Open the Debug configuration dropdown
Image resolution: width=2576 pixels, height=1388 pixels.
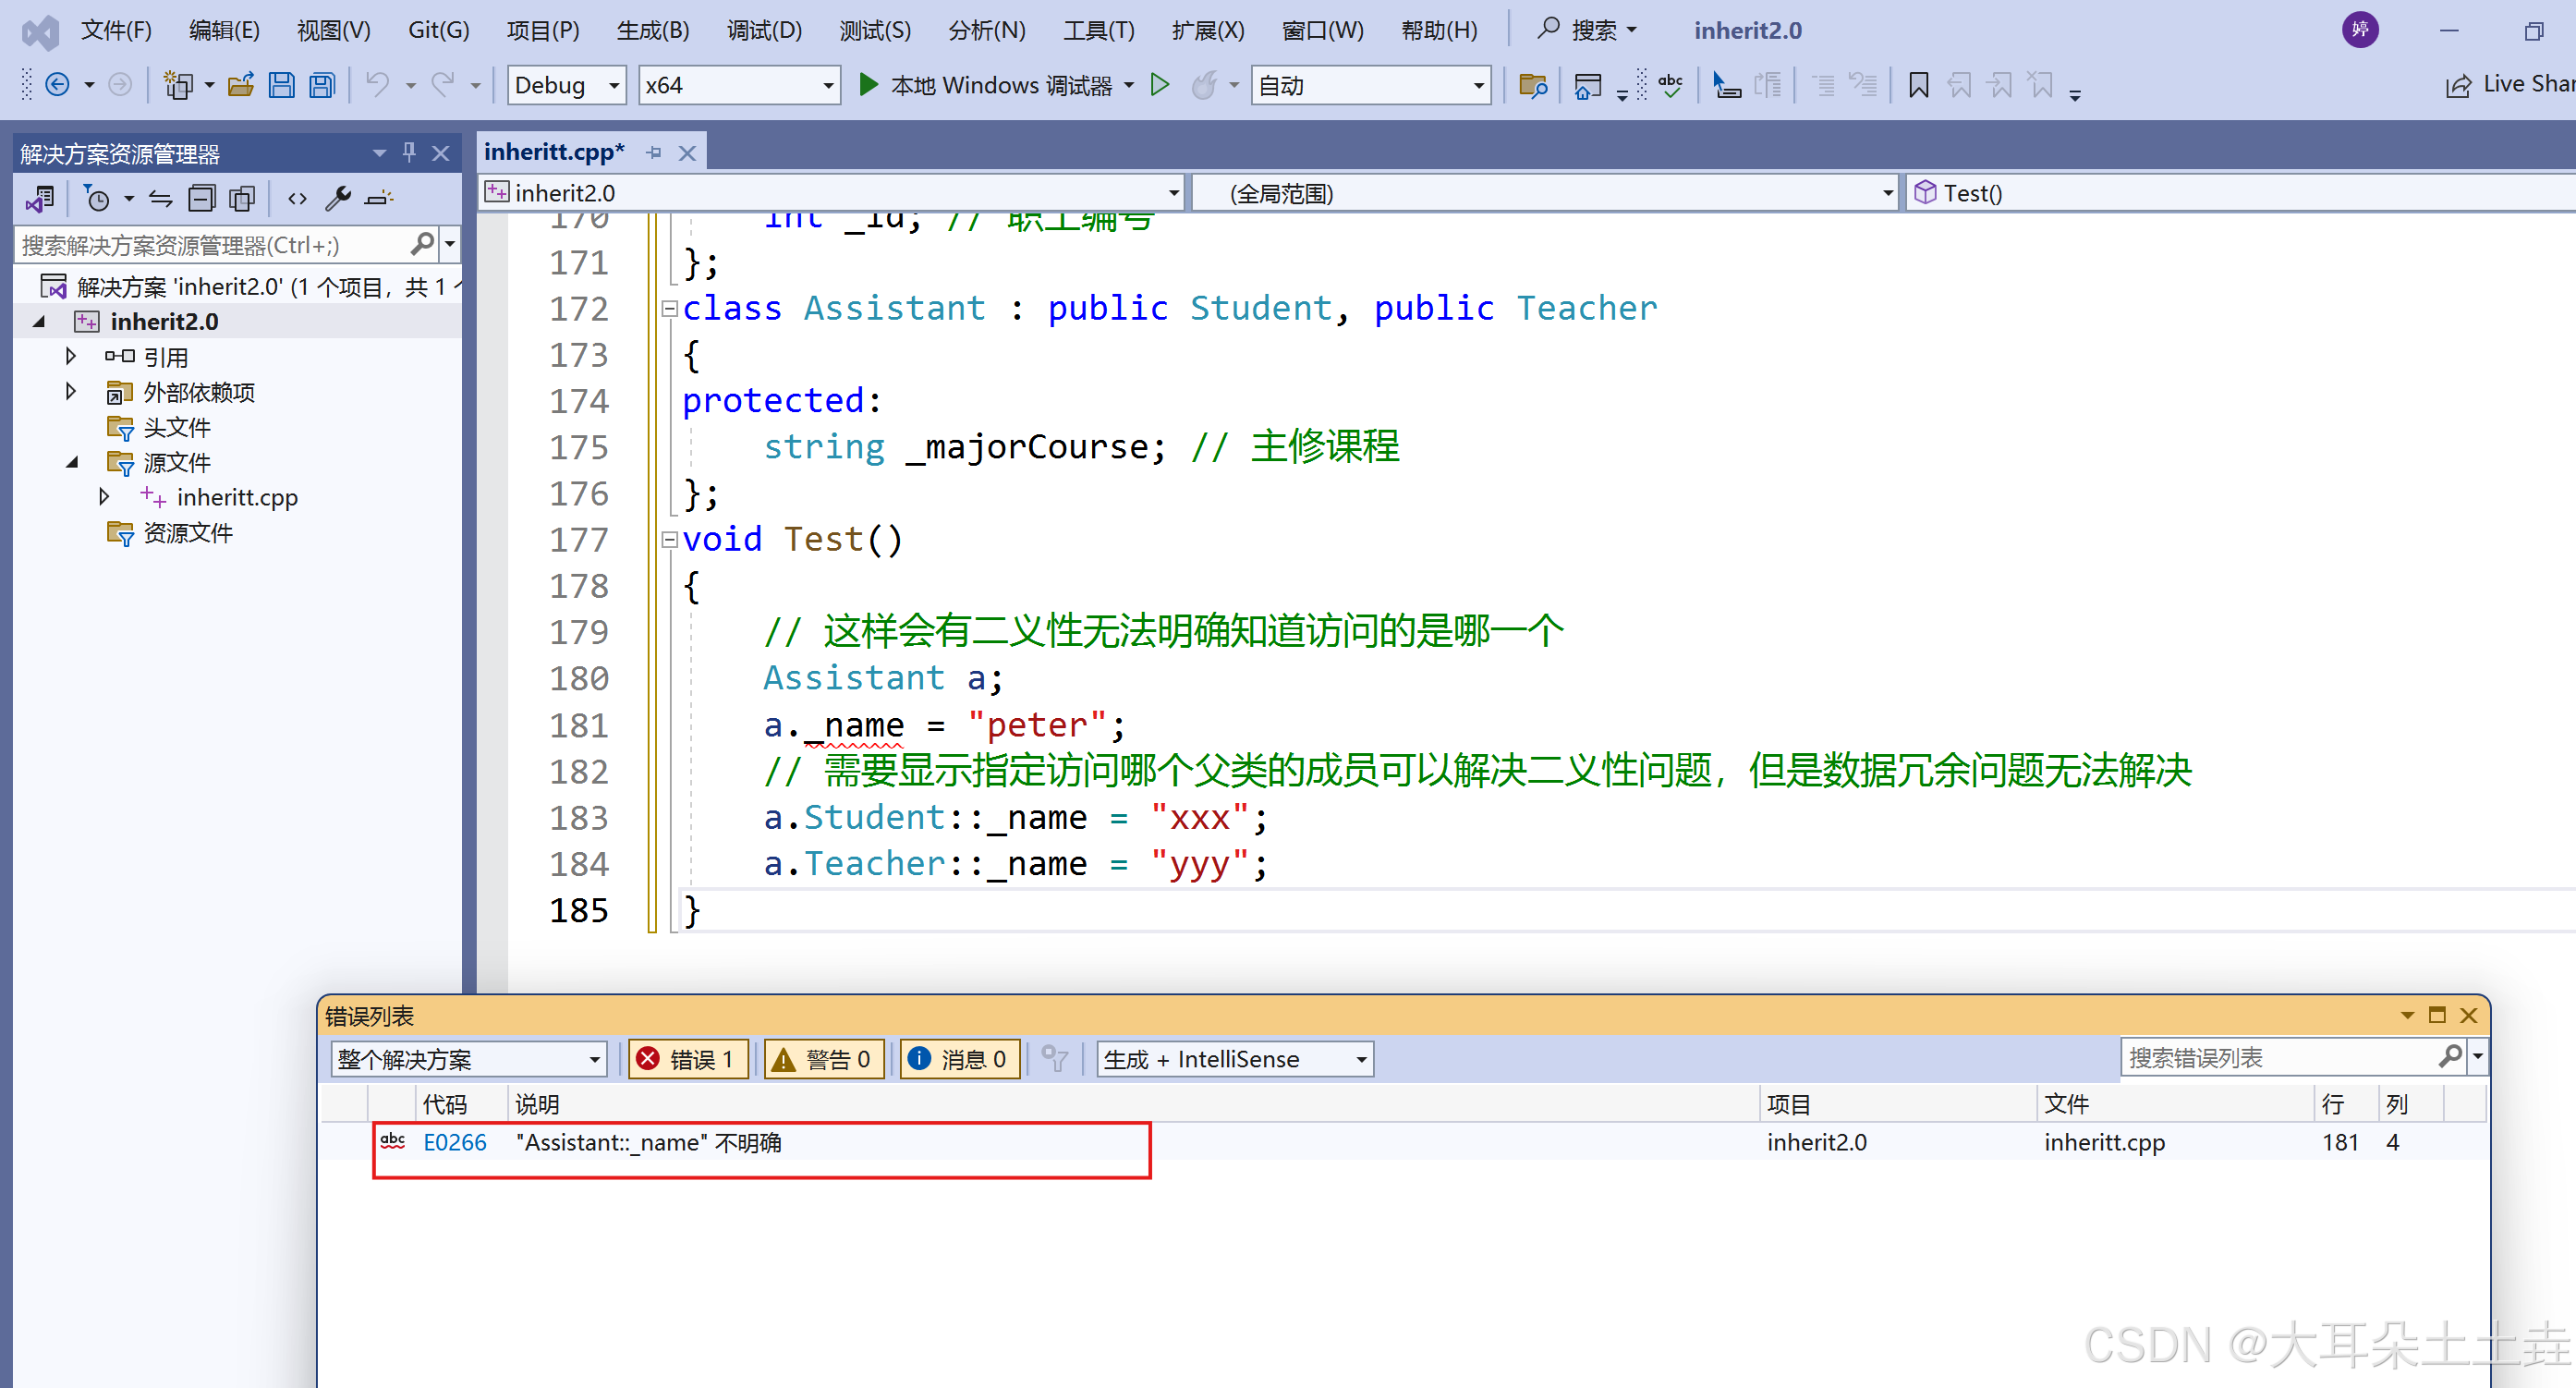567,86
